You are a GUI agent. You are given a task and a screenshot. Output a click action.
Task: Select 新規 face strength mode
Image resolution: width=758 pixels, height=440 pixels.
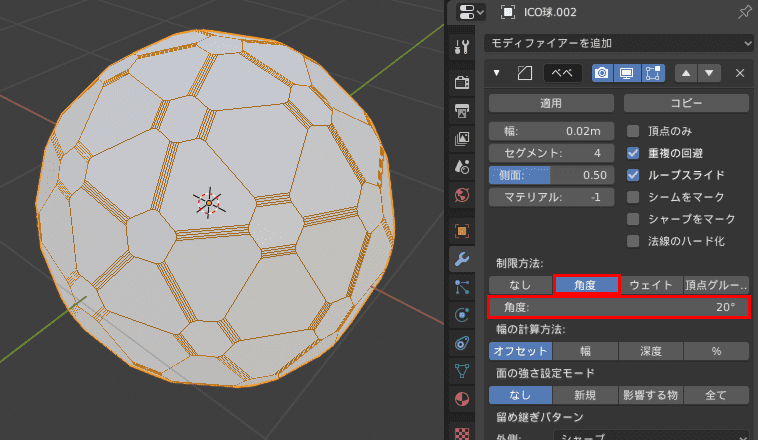(585, 395)
